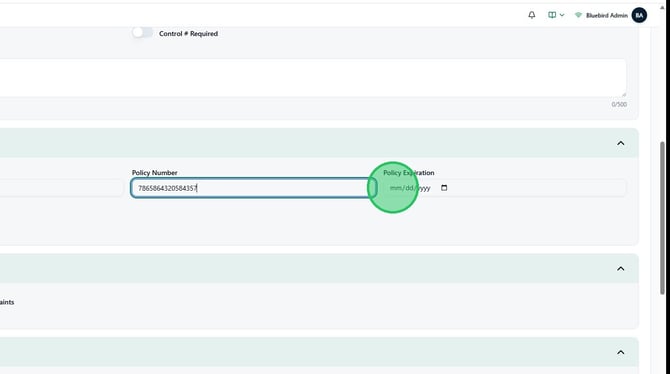Collapse the policy section chevron

[x=620, y=143]
